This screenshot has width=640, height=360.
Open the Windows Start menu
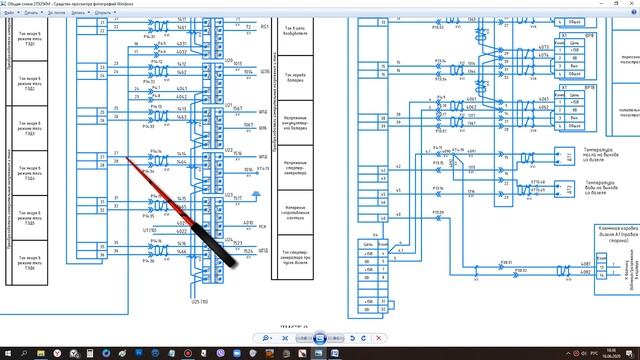point(8,353)
